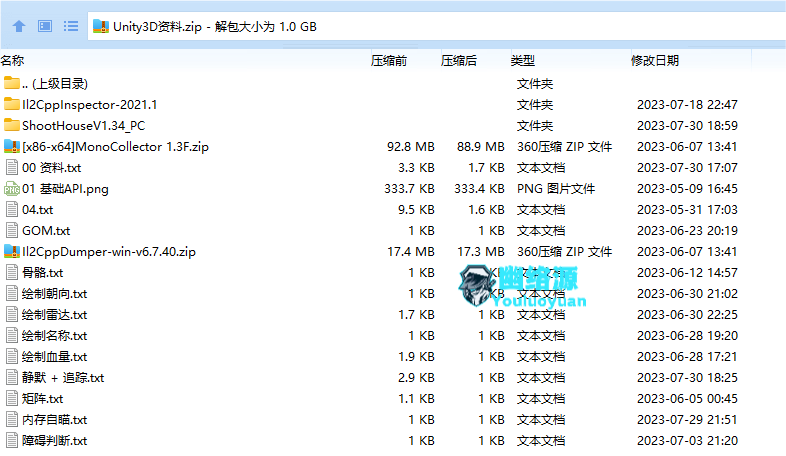Click the PNG 图片文件 type cell
This screenshot has height=456, width=786.
pyautogui.click(x=556, y=189)
